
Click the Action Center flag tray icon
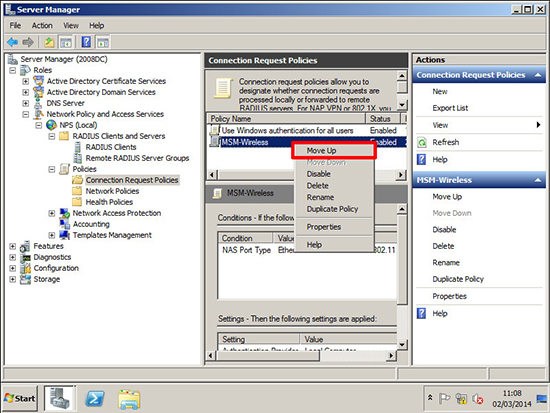click(444, 399)
